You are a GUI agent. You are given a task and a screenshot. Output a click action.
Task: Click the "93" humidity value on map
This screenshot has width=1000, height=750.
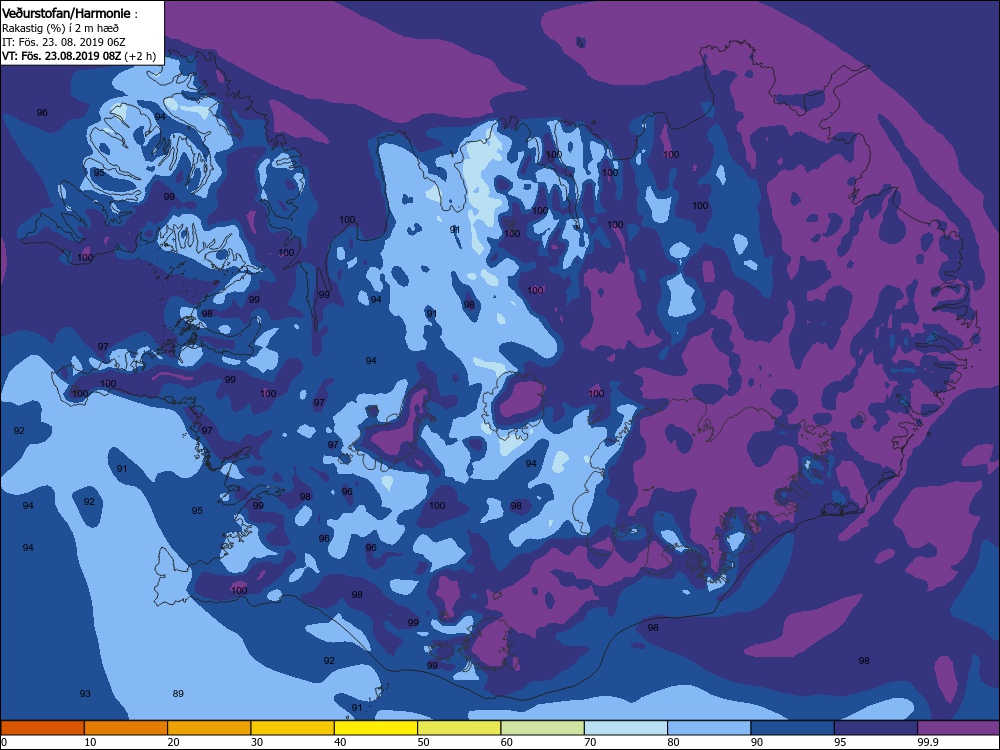85,693
